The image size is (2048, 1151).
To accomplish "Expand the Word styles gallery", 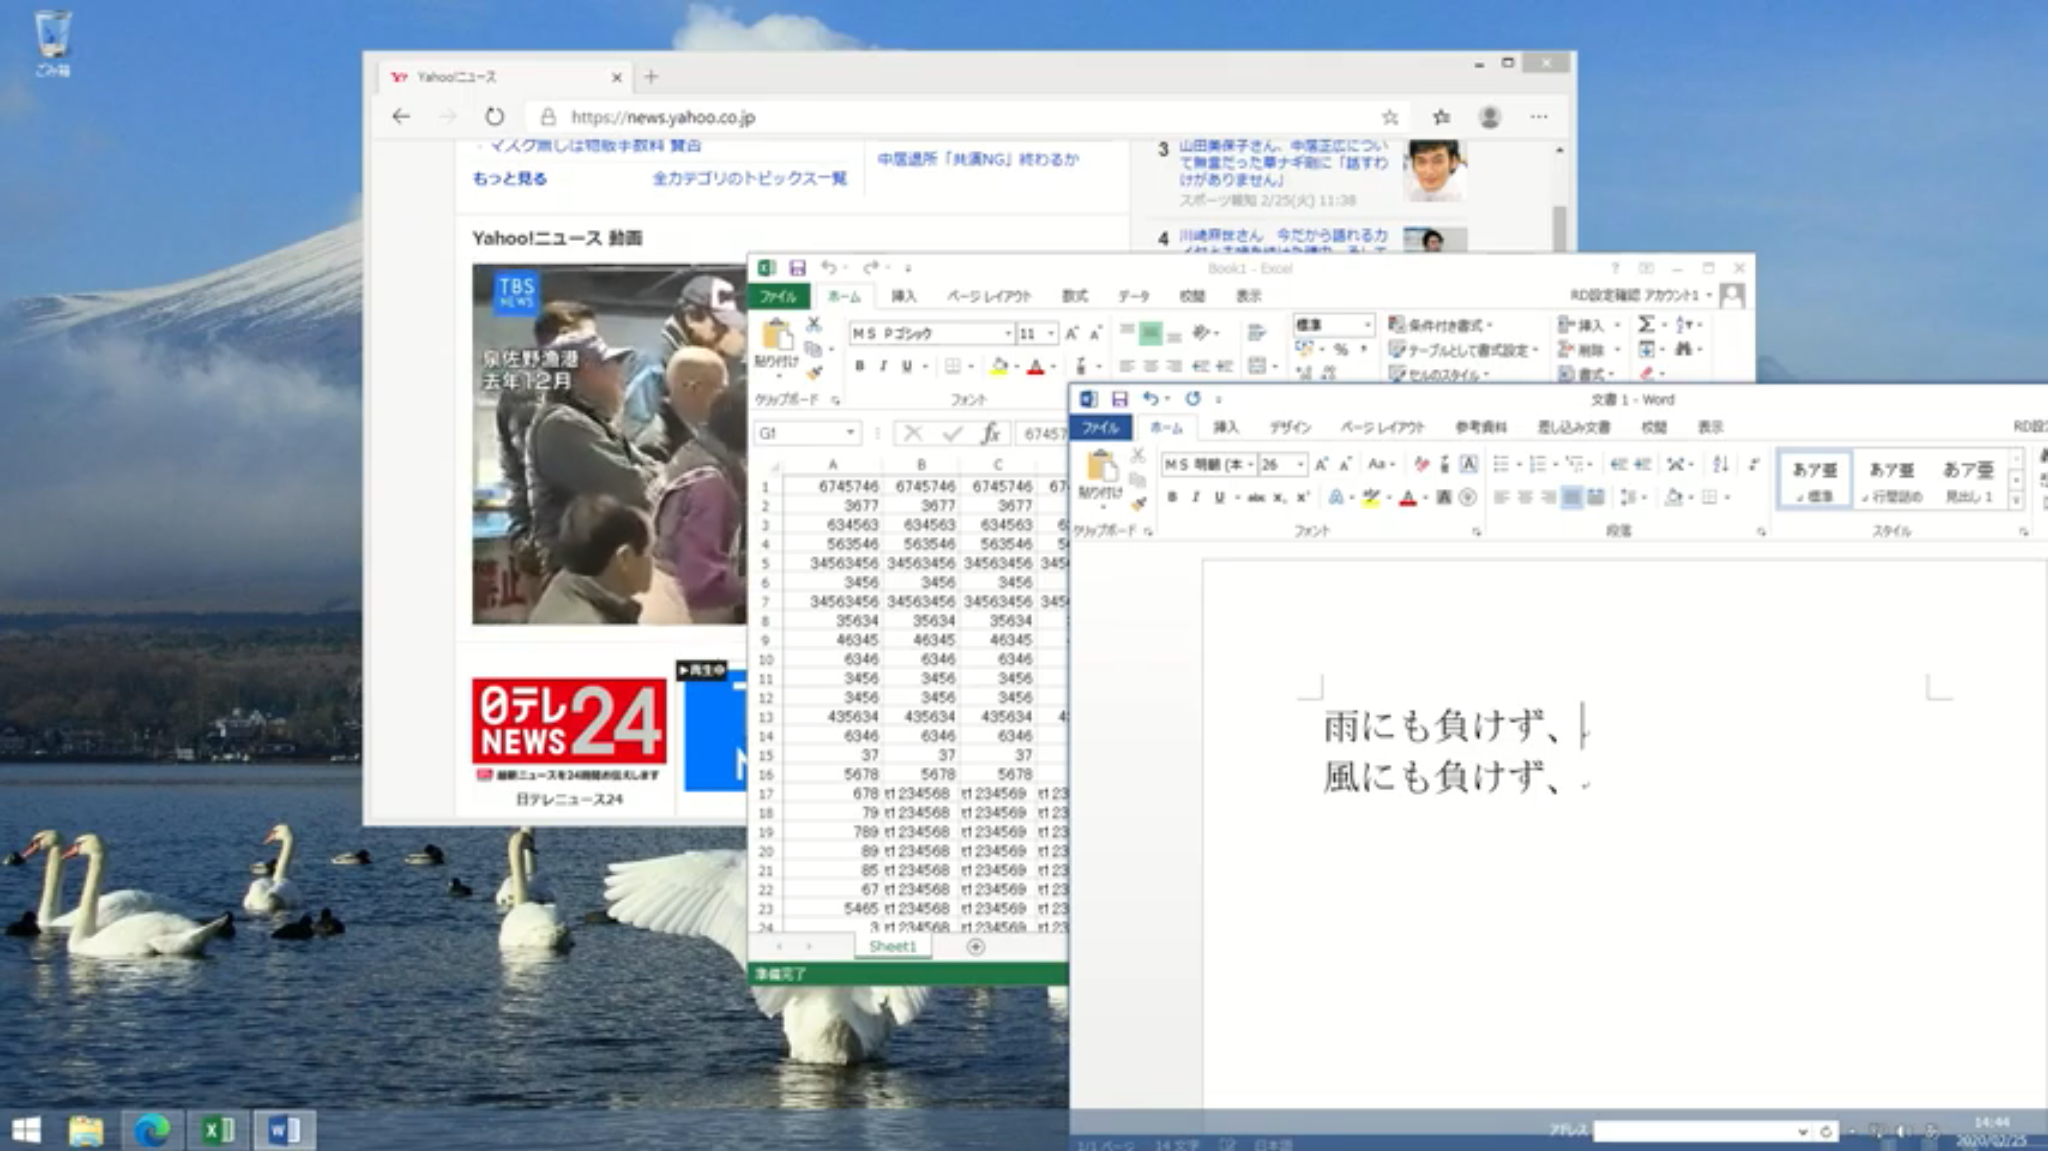I will pos(2016,501).
